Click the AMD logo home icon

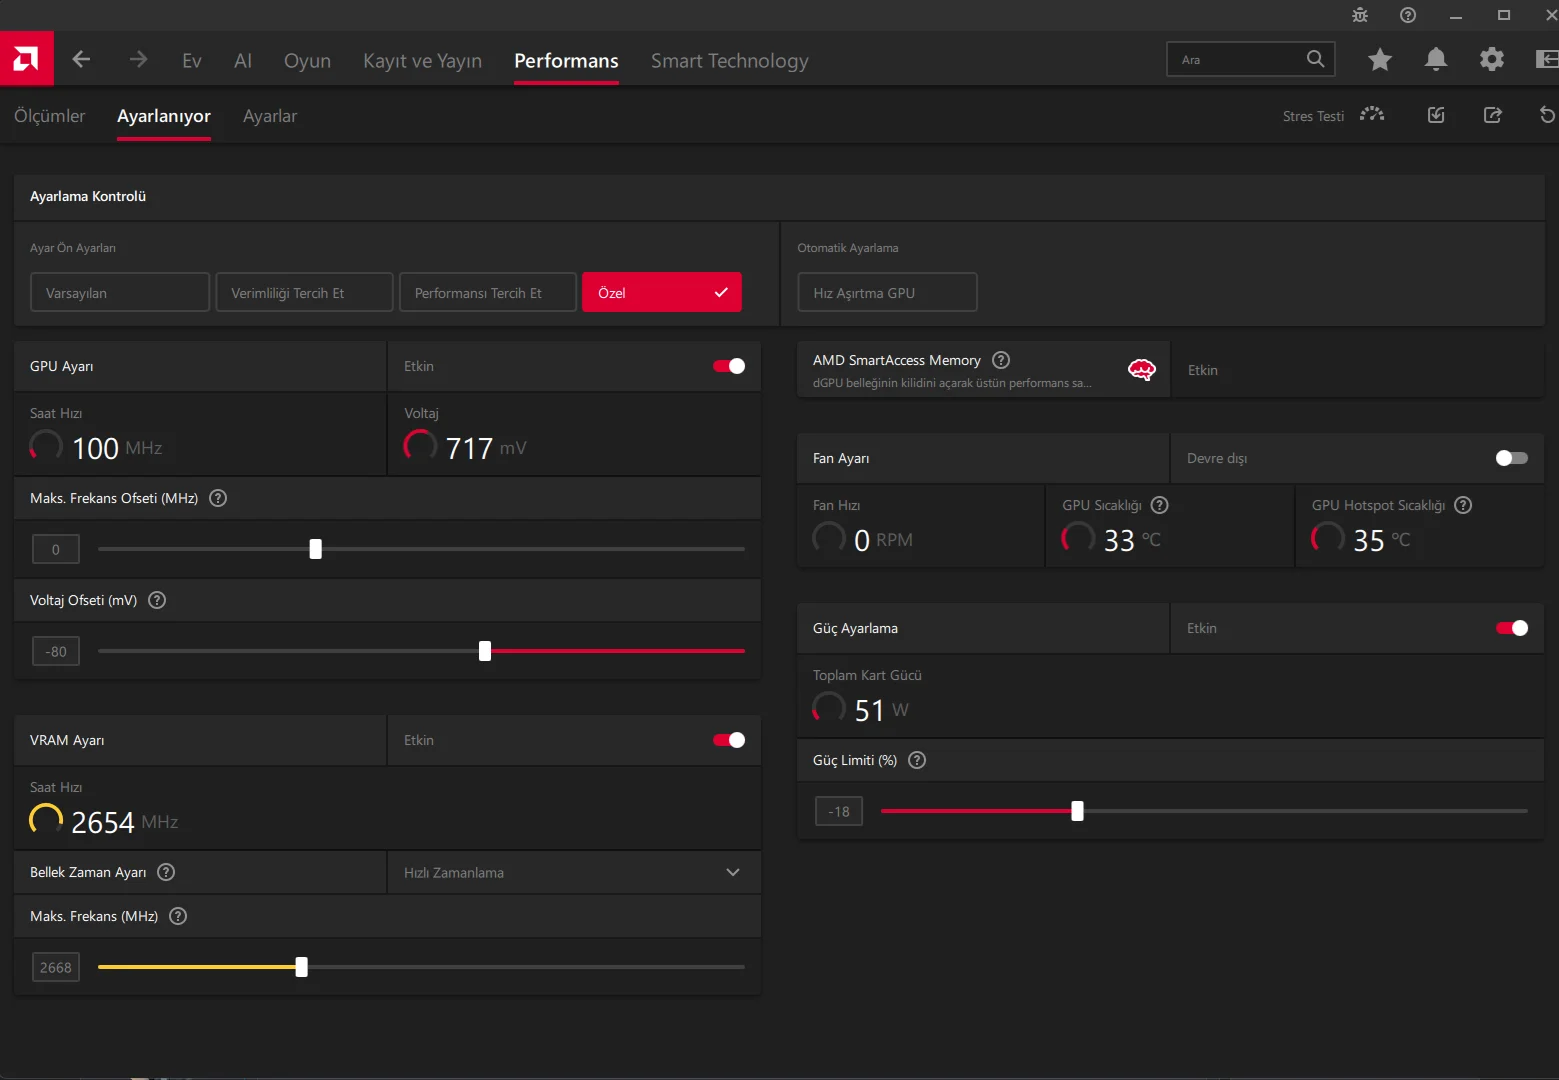(x=26, y=59)
